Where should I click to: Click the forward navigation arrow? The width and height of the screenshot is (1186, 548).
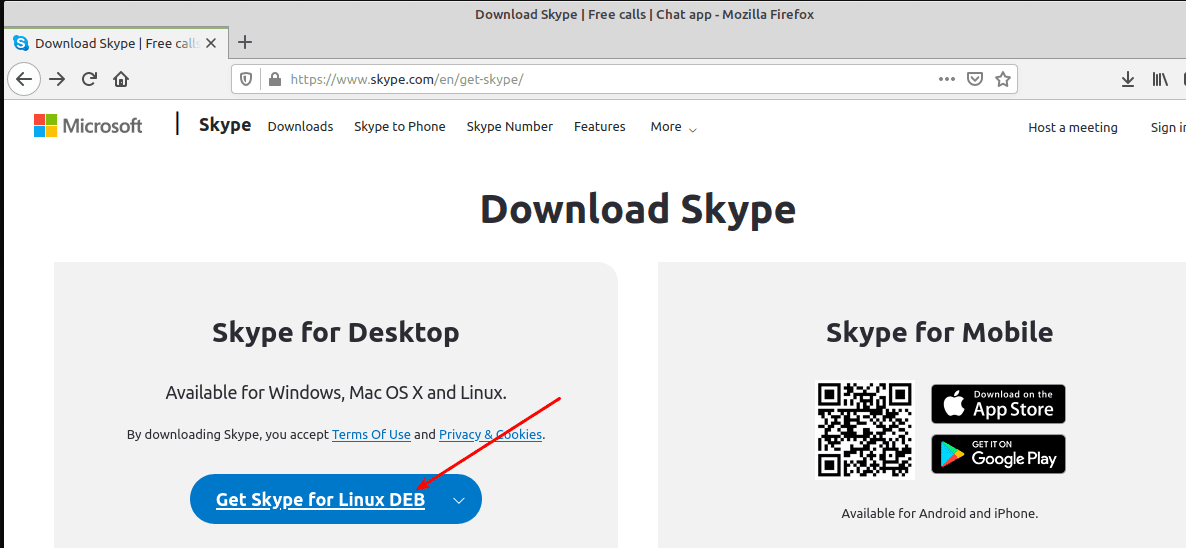point(57,79)
